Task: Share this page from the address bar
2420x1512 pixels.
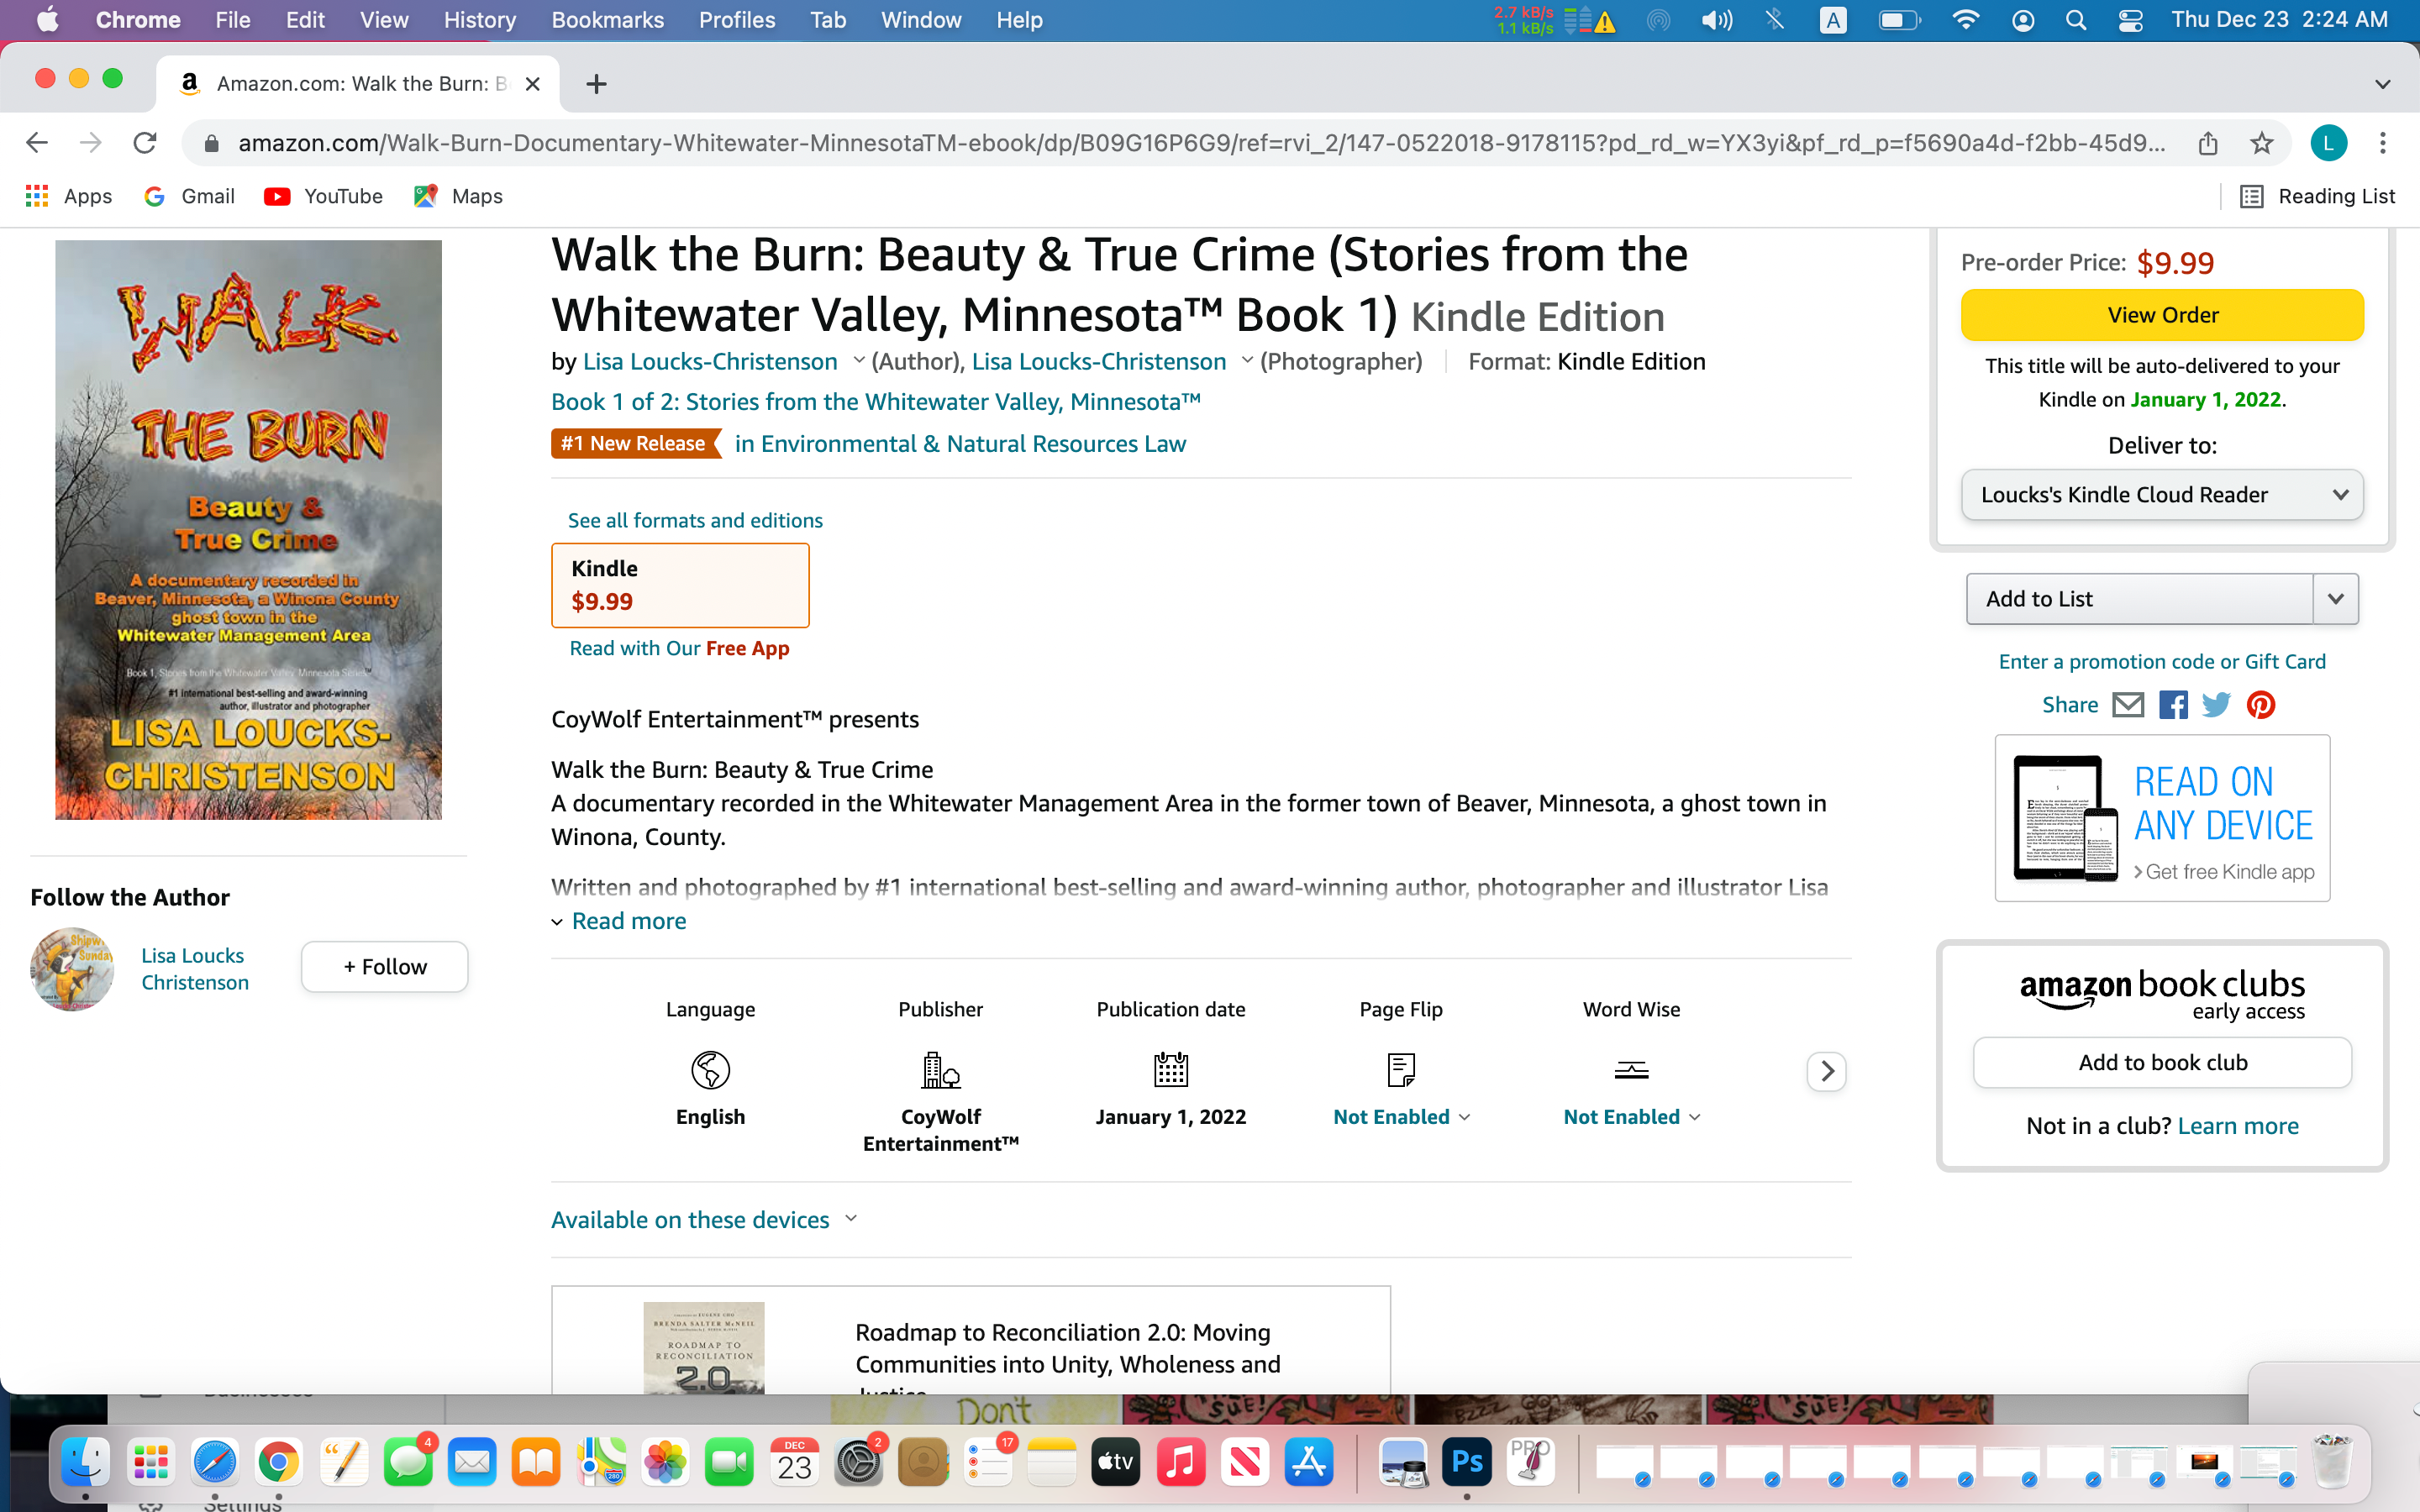Action: [x=2208, y=143]
